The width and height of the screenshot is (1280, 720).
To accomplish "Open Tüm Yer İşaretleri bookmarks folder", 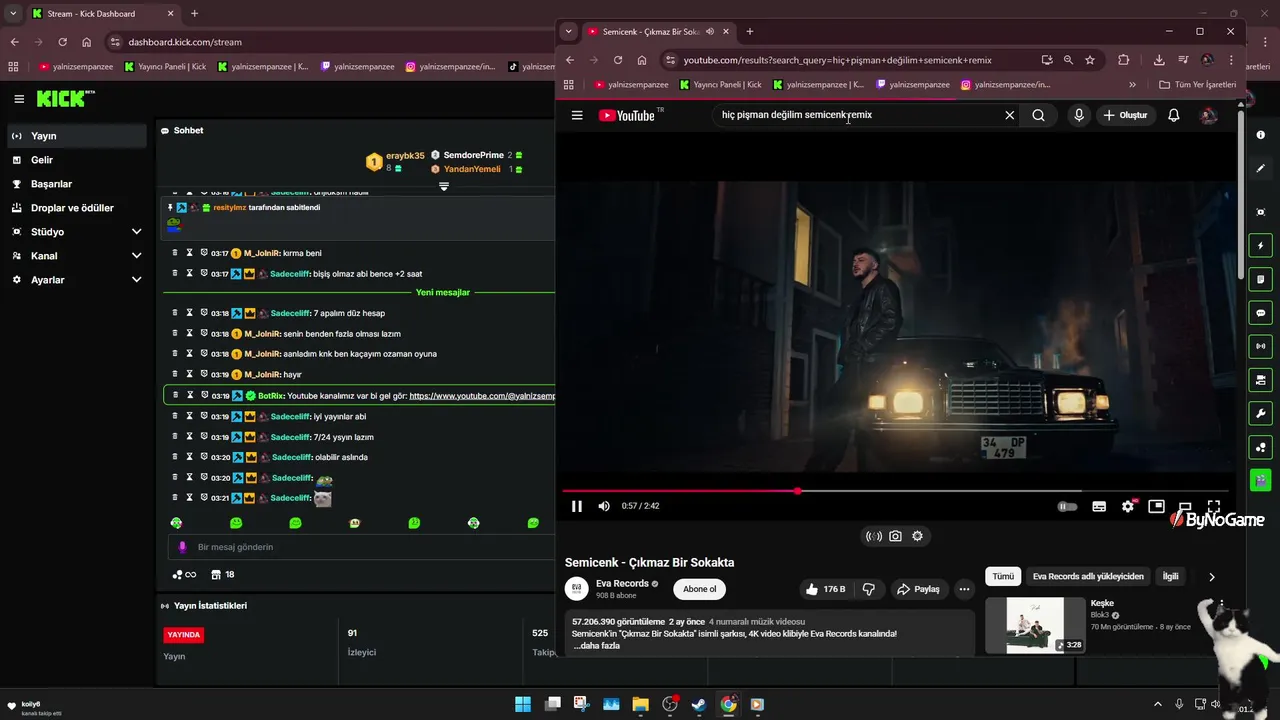I will click(1197, 85).
